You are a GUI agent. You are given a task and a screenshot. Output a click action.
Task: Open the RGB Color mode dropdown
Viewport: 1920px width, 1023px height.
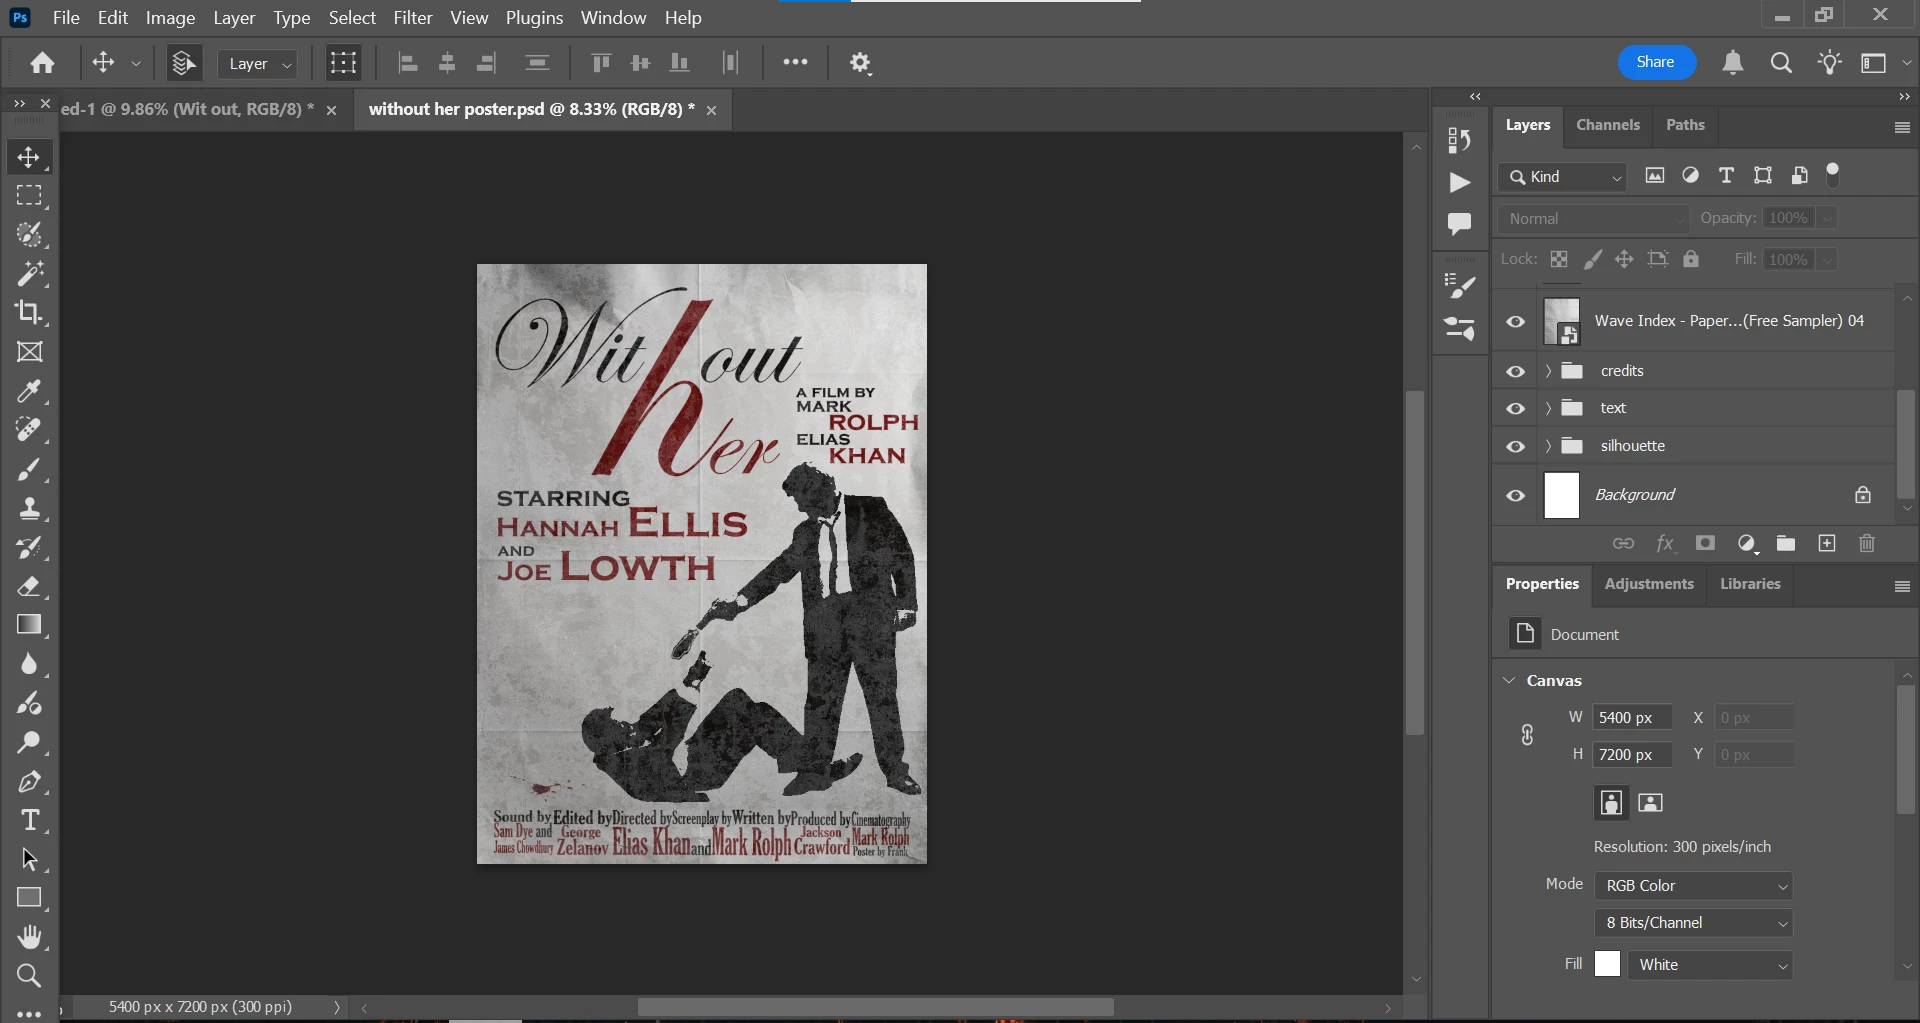coord(1693,886)
